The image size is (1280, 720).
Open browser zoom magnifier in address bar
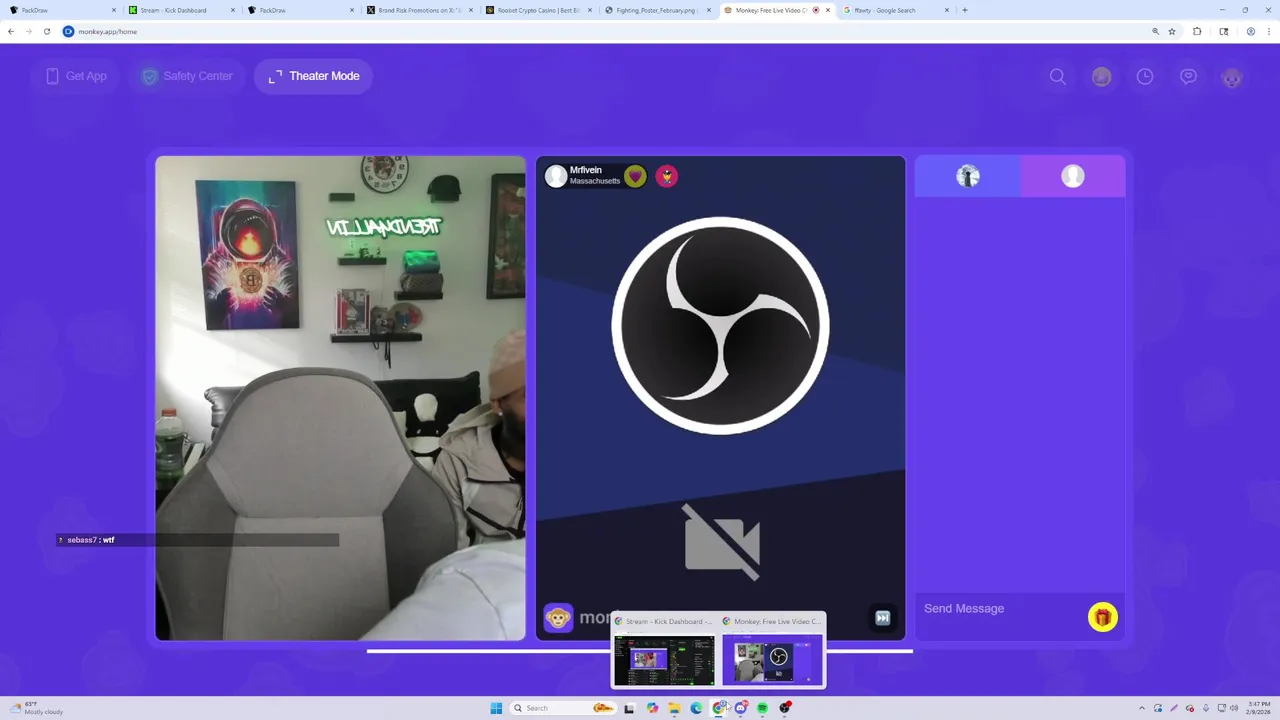pos(1156,31)
